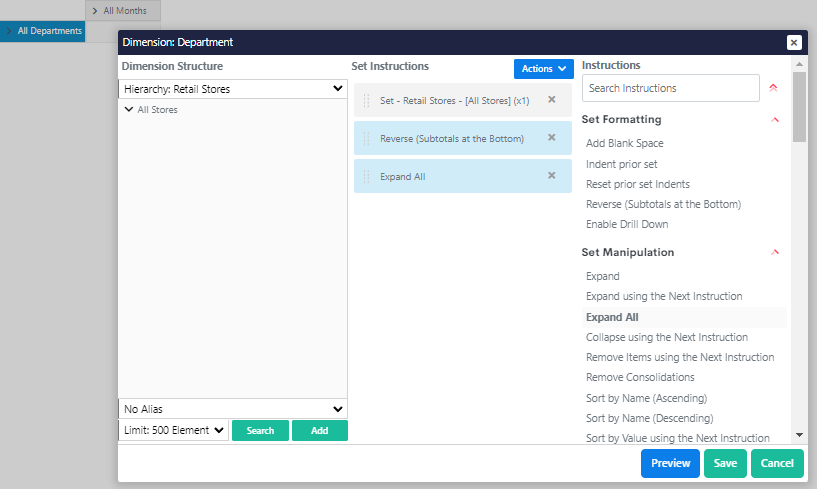Collapse all instructions via top chevron
This screenshot has width=817, height=489.
click(x=773, y=88)
